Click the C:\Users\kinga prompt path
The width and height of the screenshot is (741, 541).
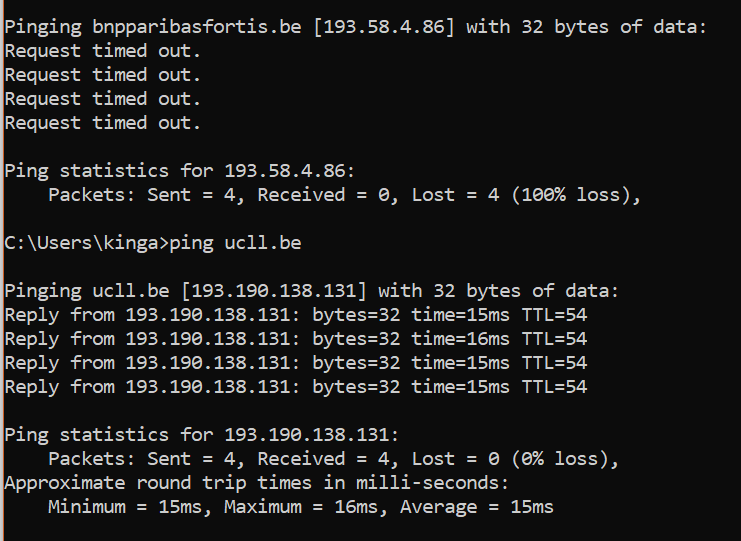(x=81, y=243)
